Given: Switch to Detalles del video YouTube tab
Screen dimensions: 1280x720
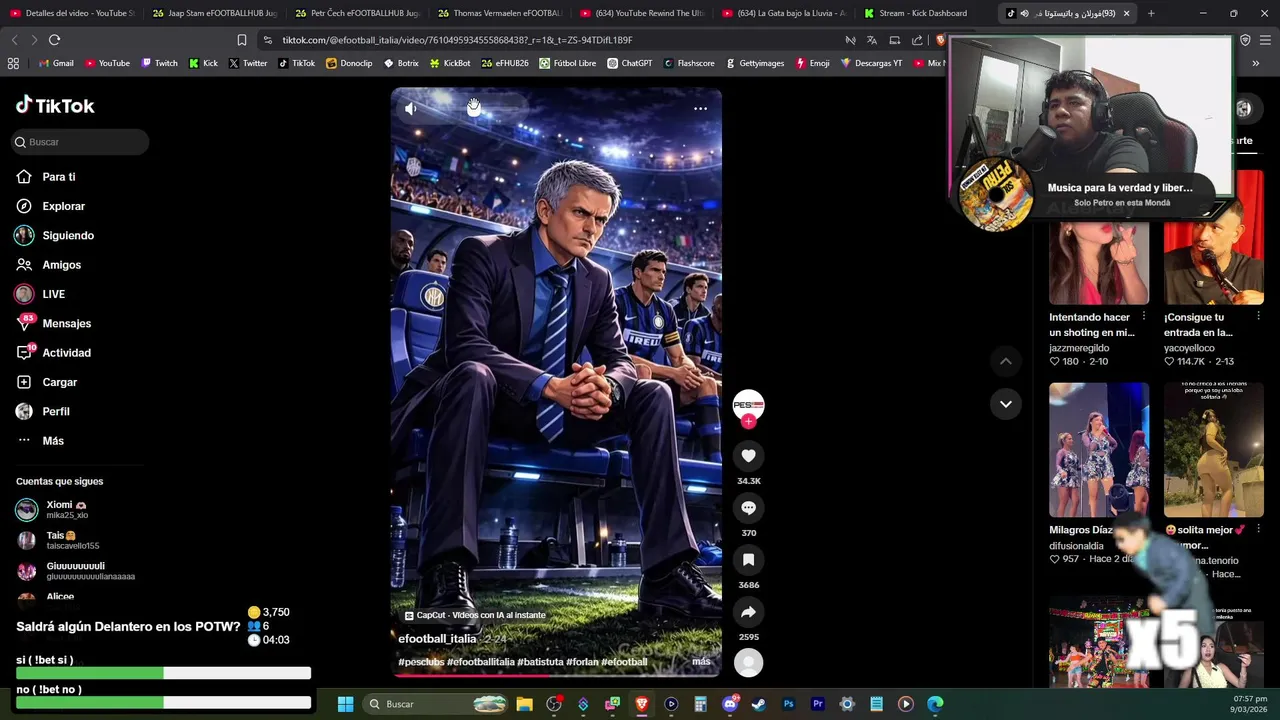Looking at the screenshot, I should pyautogui.click(x=71, y=13).
